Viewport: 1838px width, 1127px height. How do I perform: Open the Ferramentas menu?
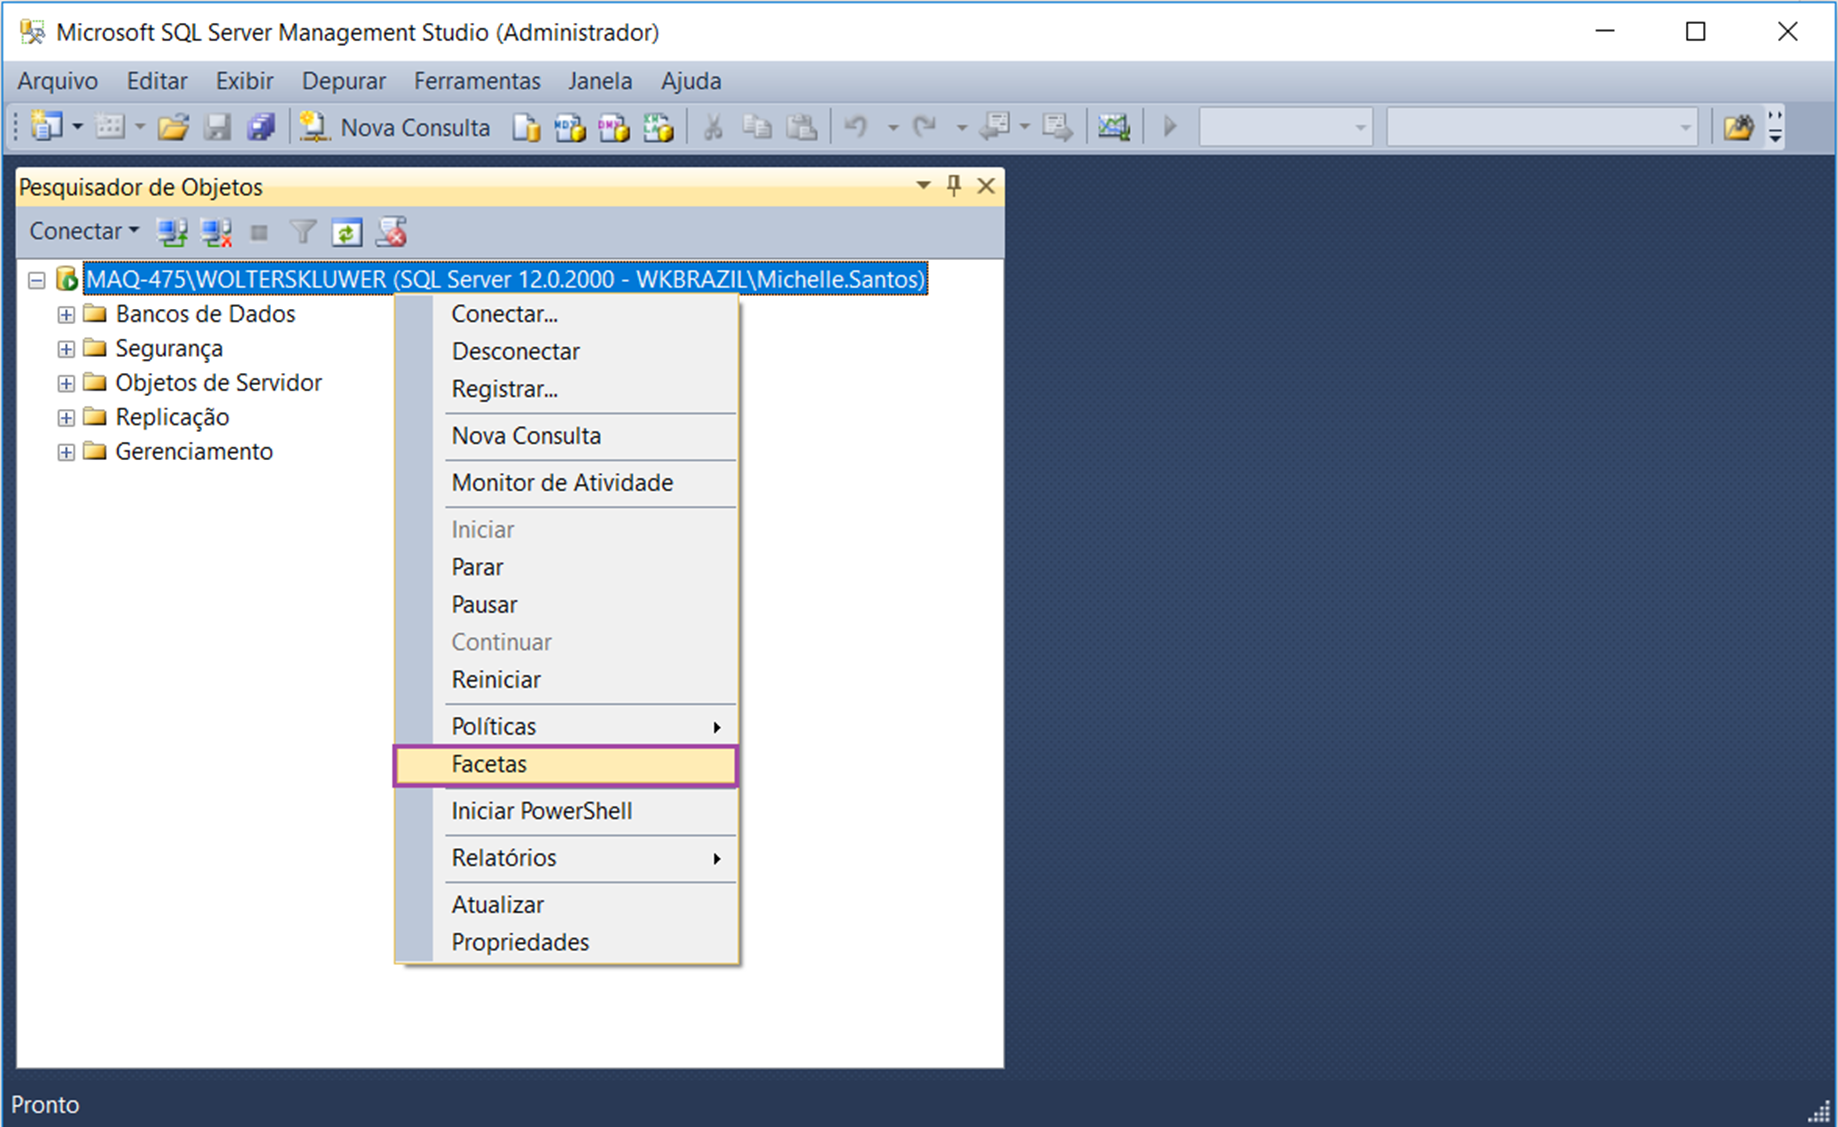(477, 81)
